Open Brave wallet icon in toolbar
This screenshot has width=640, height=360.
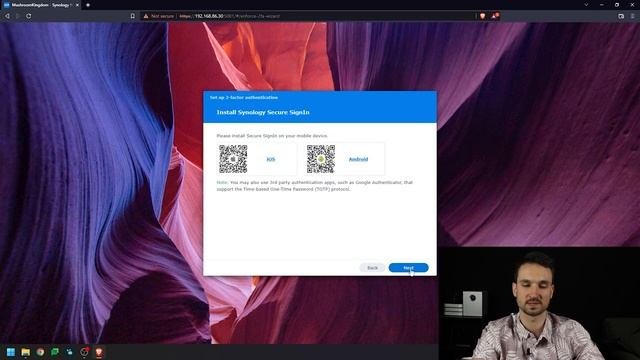[621, 16]
